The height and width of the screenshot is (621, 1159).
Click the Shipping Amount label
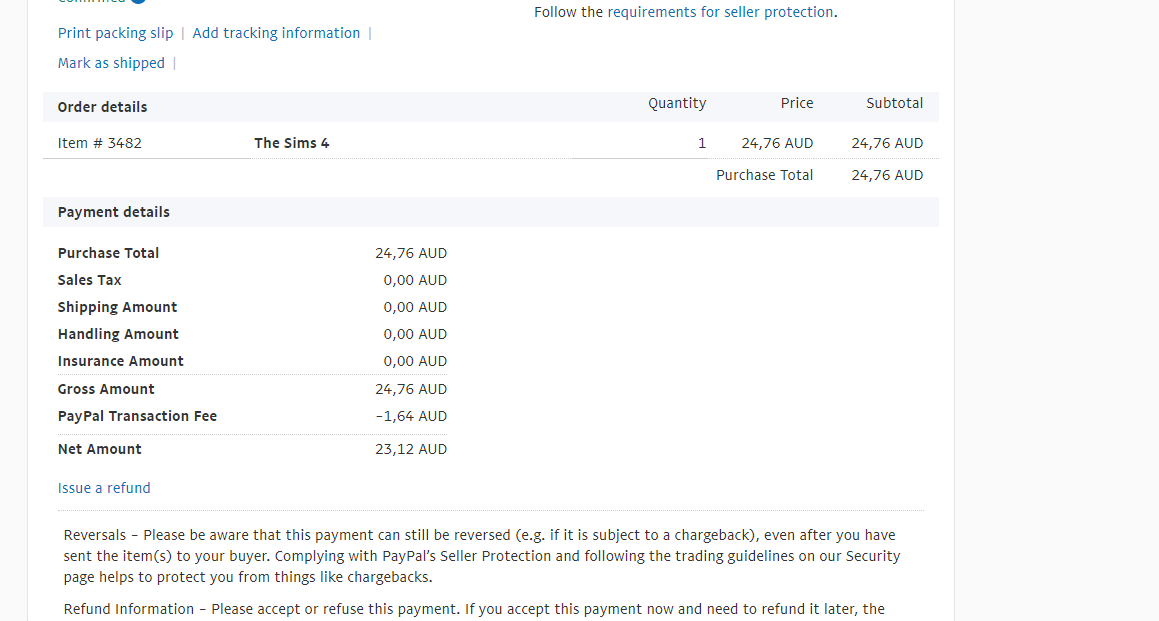(117, 307)
